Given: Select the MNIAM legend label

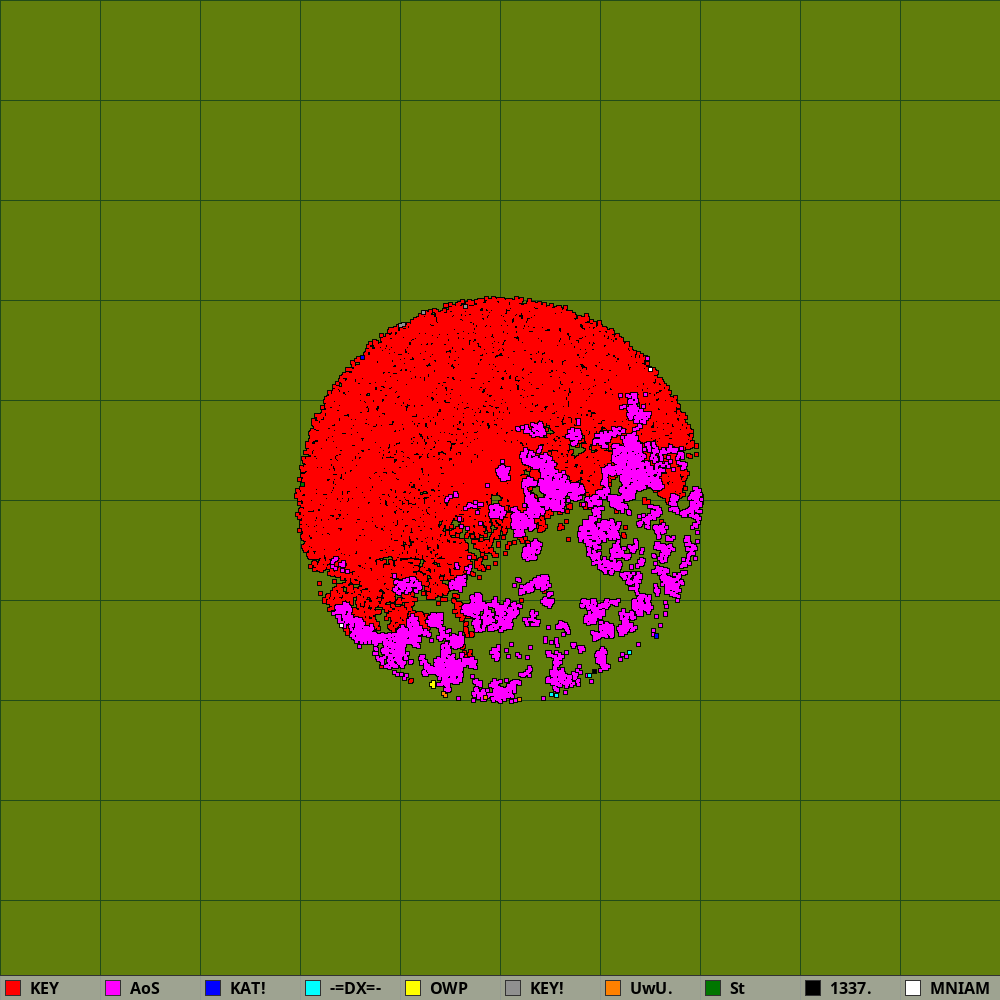Looking at the screenshot, I should coord(960,989).
